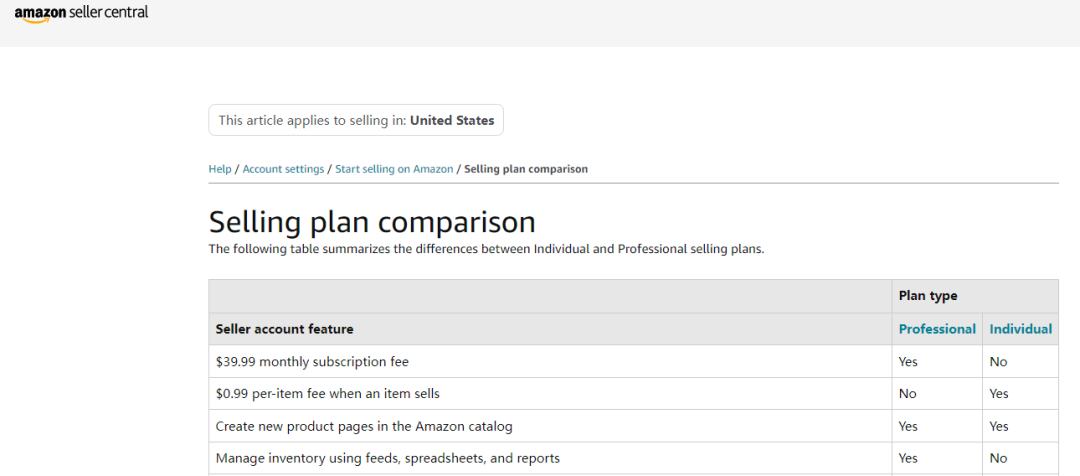This screenshot has height=476, width=1080.
Task: Select the Selling plan comparison breadcrumb text
Action: pos(526,169)
